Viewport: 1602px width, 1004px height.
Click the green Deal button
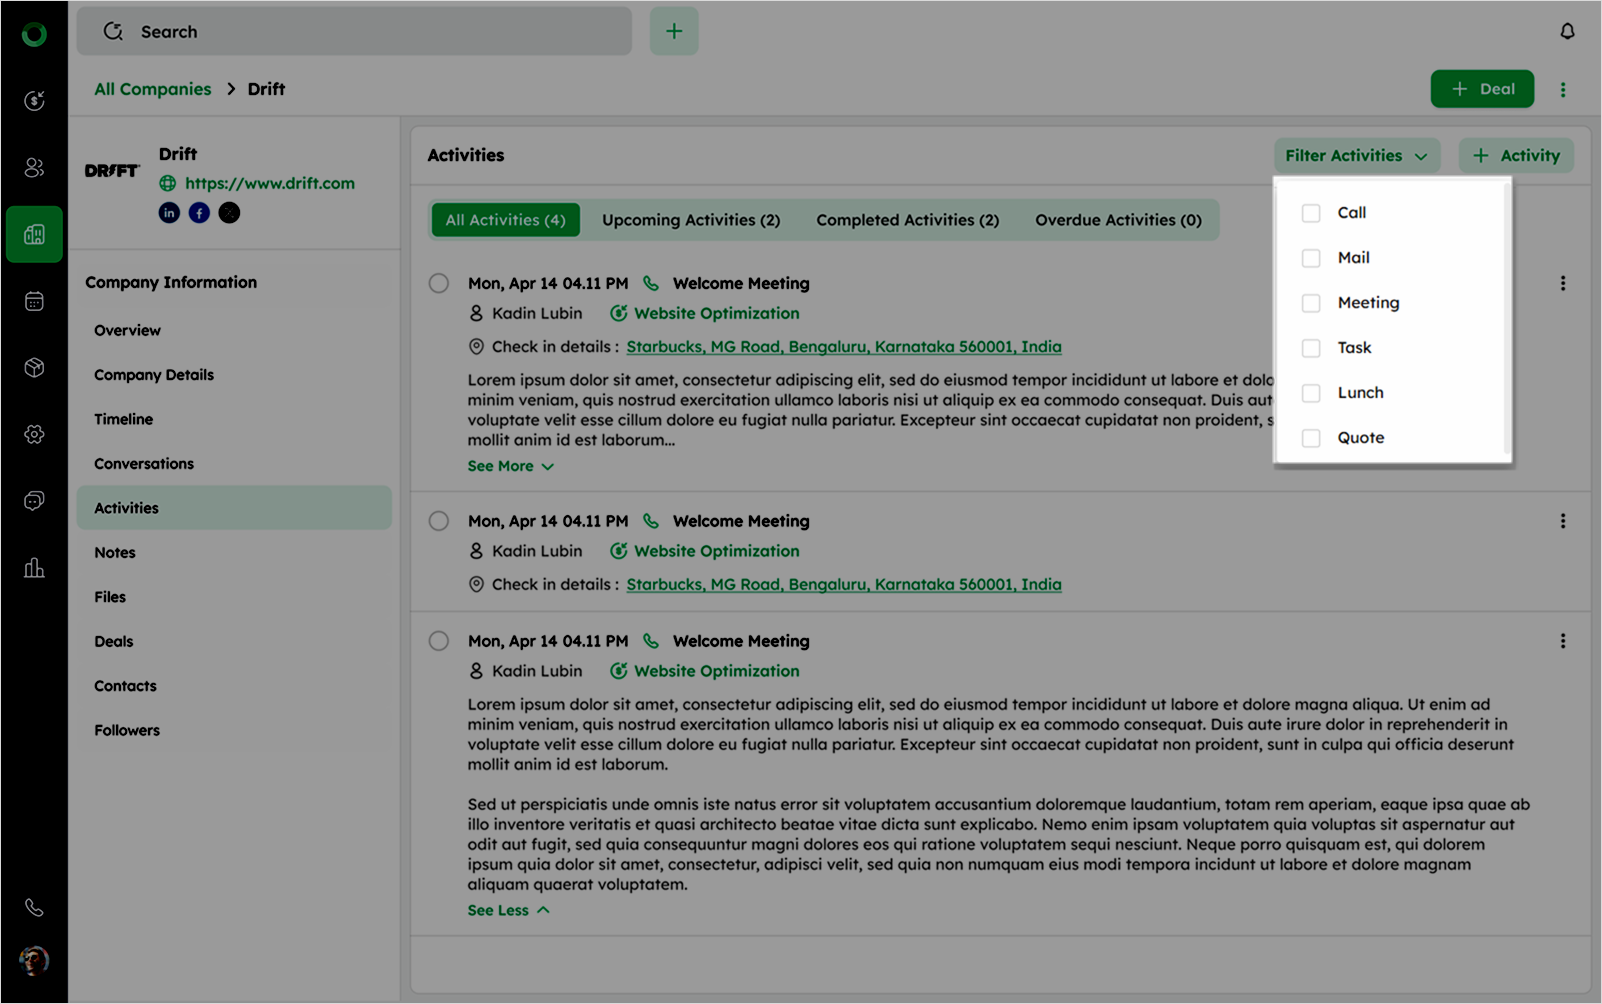1482,89
